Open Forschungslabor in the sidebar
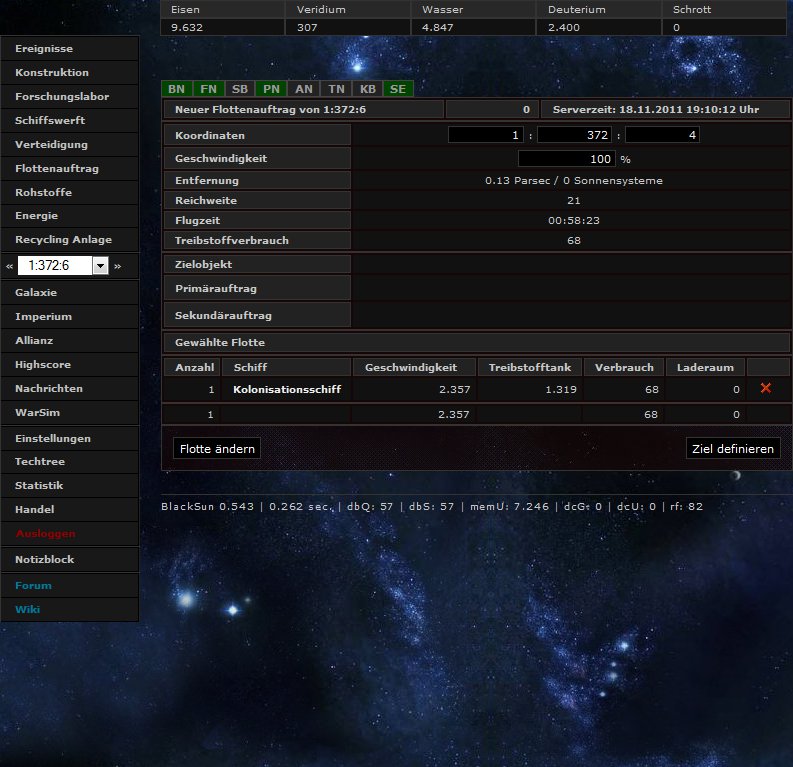 tap(70, 97)
